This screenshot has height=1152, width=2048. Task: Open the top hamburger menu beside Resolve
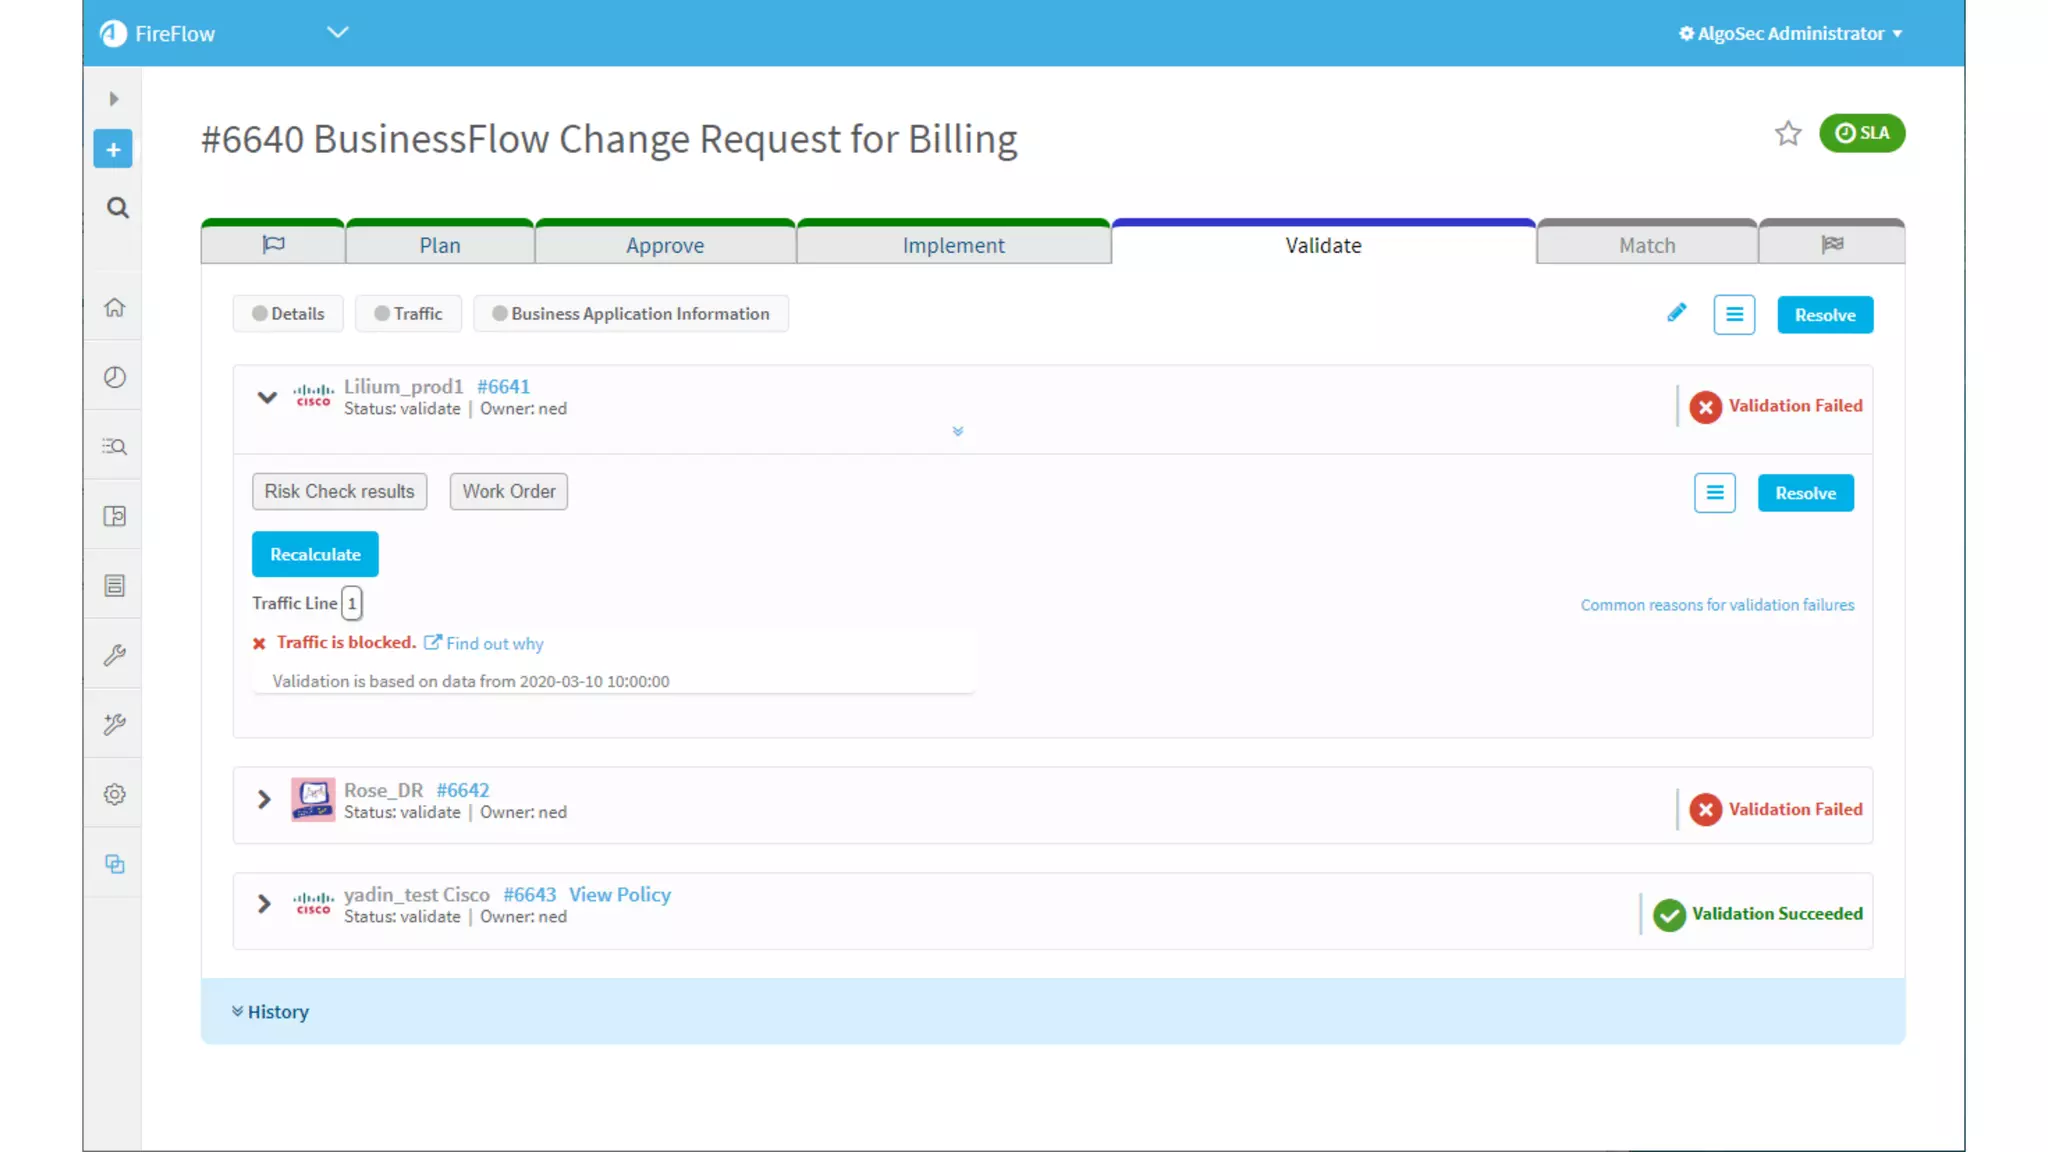(1734, 315)
